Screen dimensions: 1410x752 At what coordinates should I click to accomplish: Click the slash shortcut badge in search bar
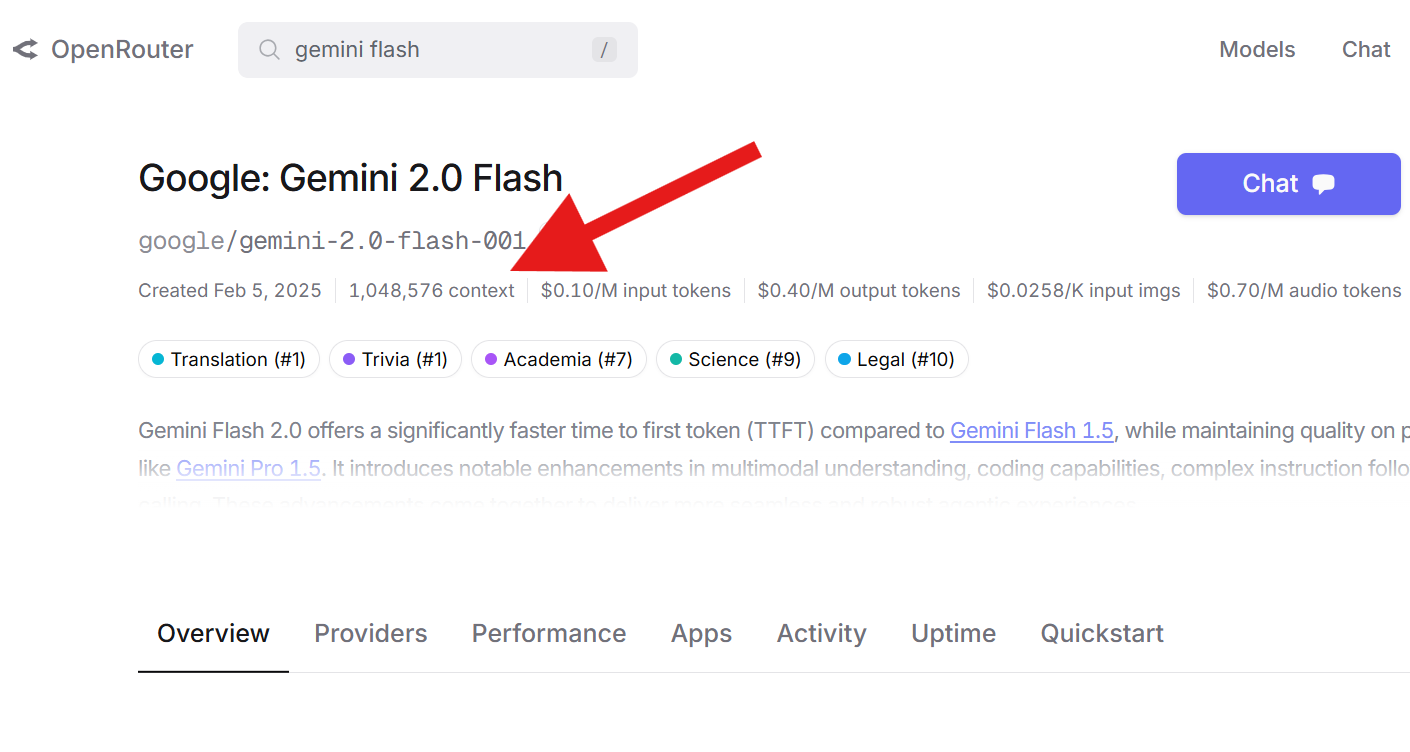click(604, 48)
